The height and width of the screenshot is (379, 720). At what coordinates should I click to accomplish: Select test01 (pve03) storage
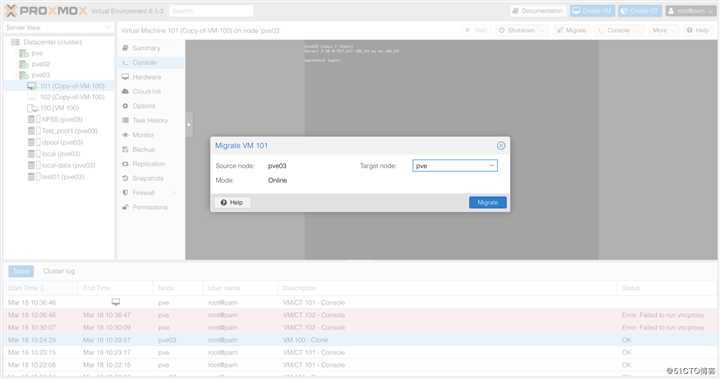point(63,176)
